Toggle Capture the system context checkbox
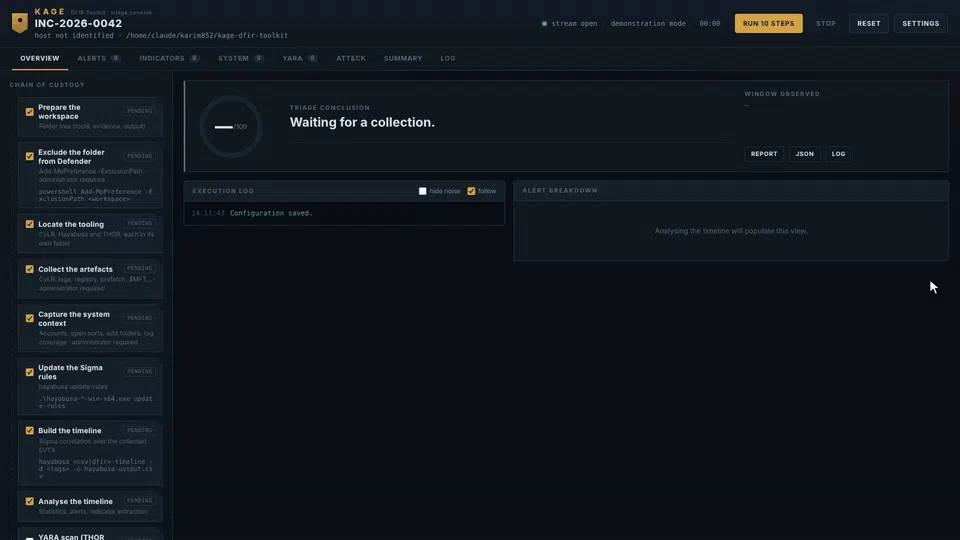The height and width of the screenshot is (540, 960). 29,318
